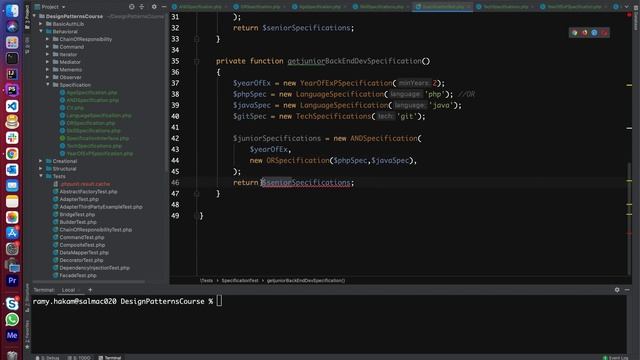The image size is (640, 360).
Task: Select the active SpecificationTest.php editor tab
Action: point(442,7)
